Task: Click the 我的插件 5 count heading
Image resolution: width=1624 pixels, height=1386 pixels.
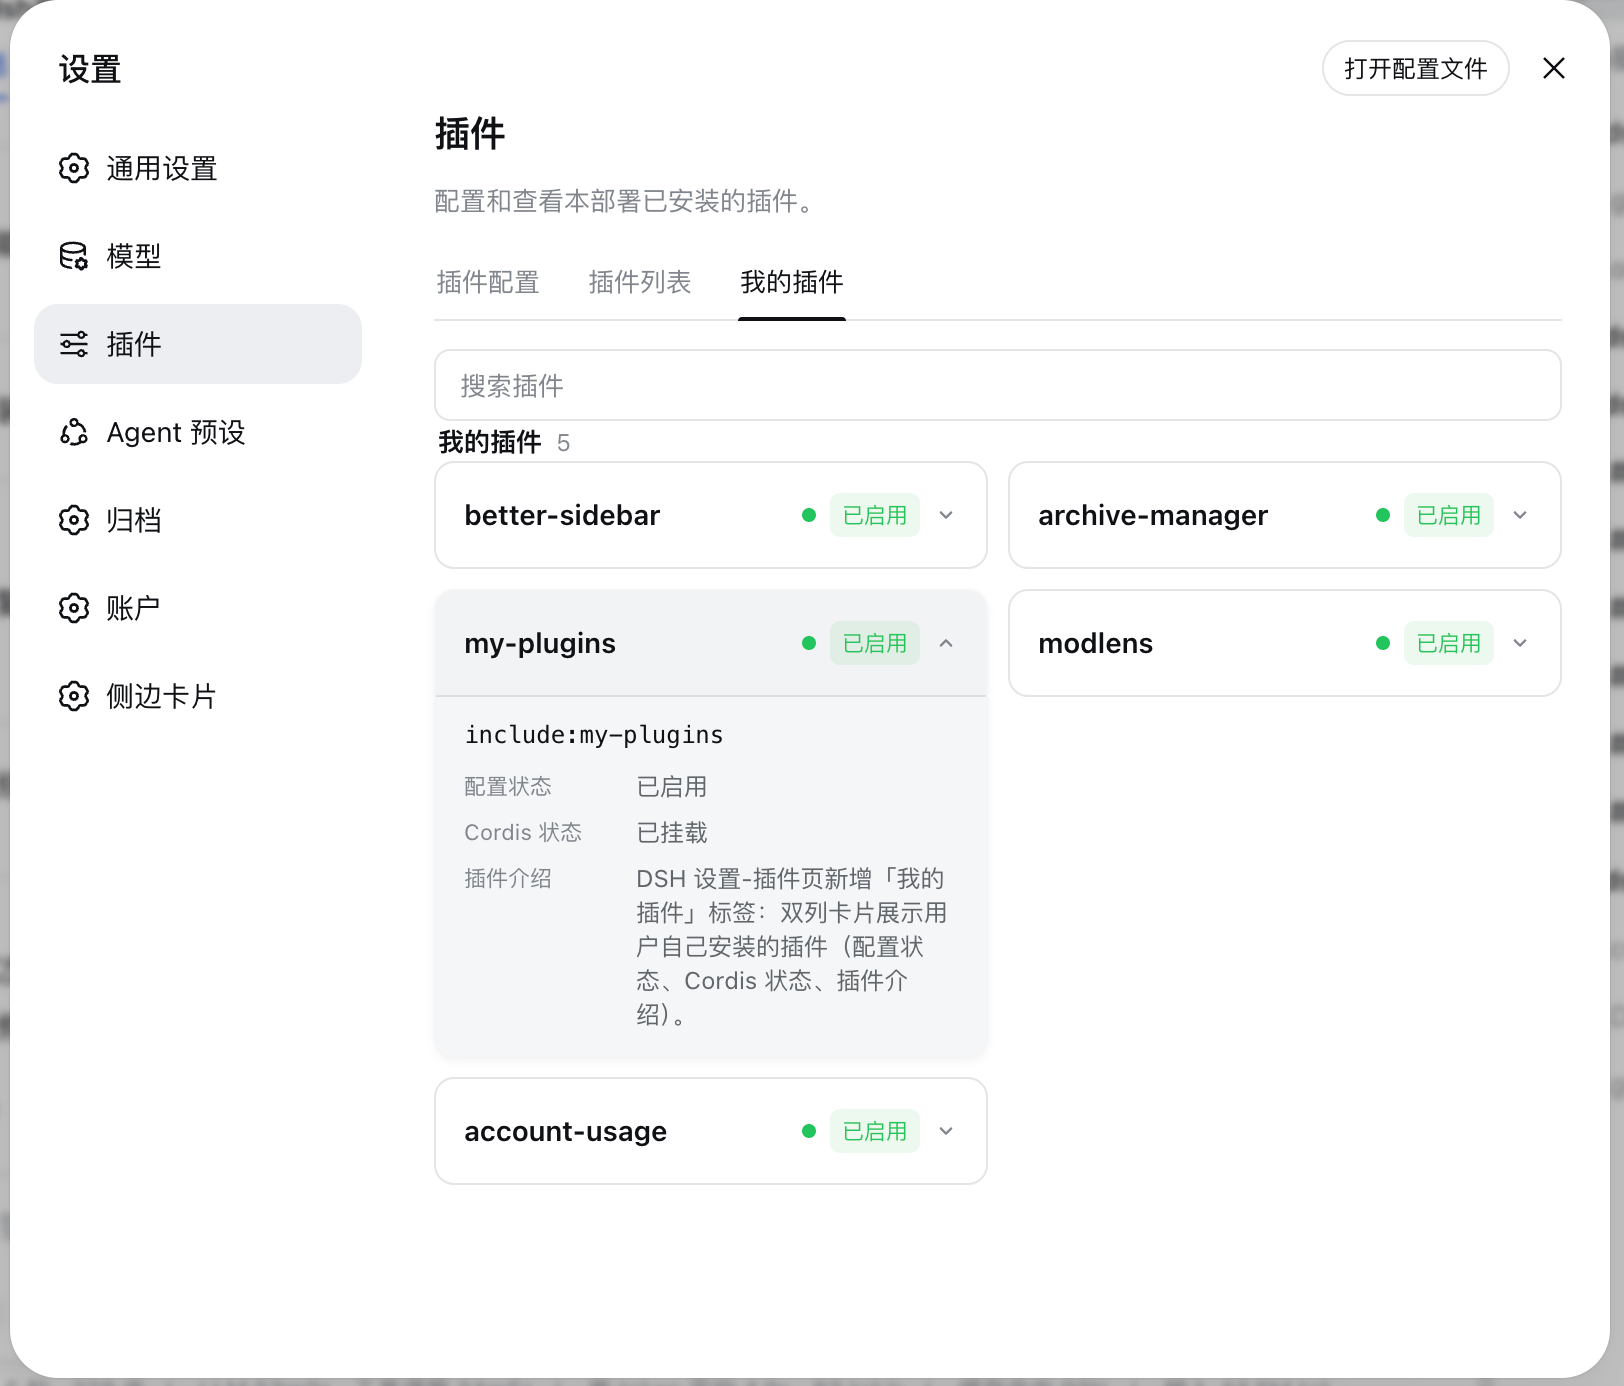Action: (x=504, y=442)
